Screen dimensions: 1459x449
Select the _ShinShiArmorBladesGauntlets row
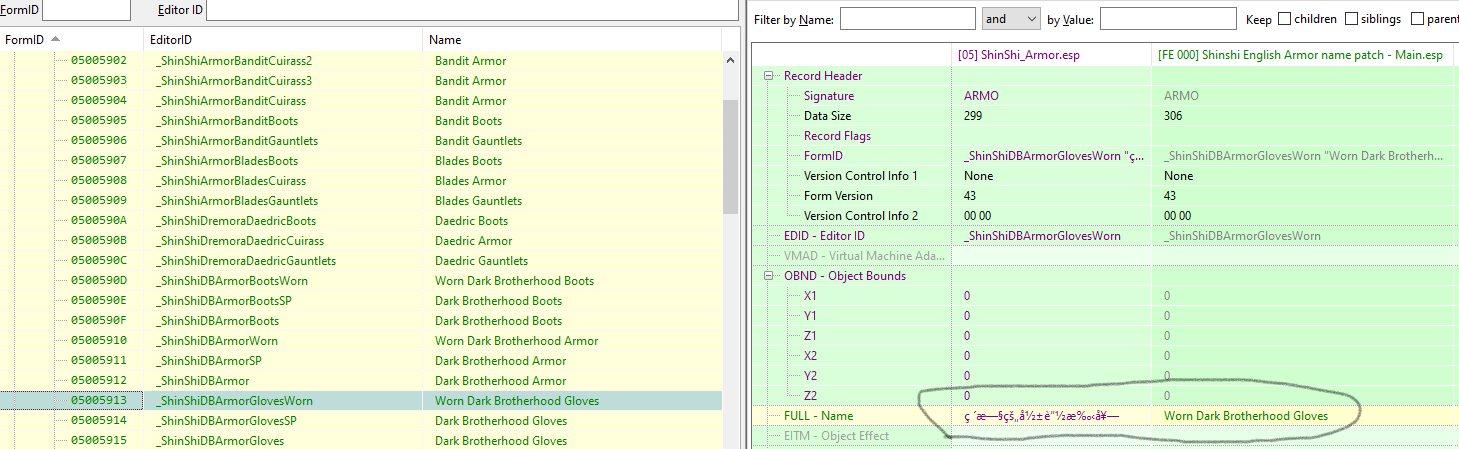(360, 201)
